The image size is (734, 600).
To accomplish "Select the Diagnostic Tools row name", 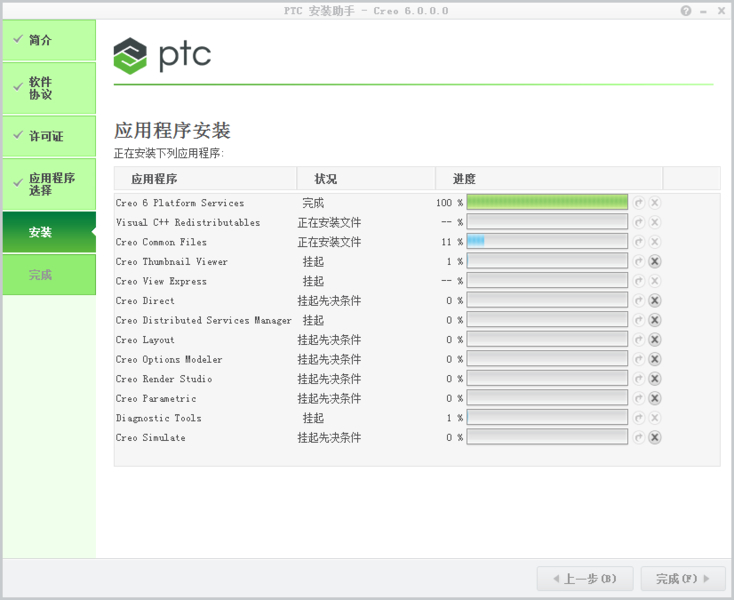I will click(159, 418).
